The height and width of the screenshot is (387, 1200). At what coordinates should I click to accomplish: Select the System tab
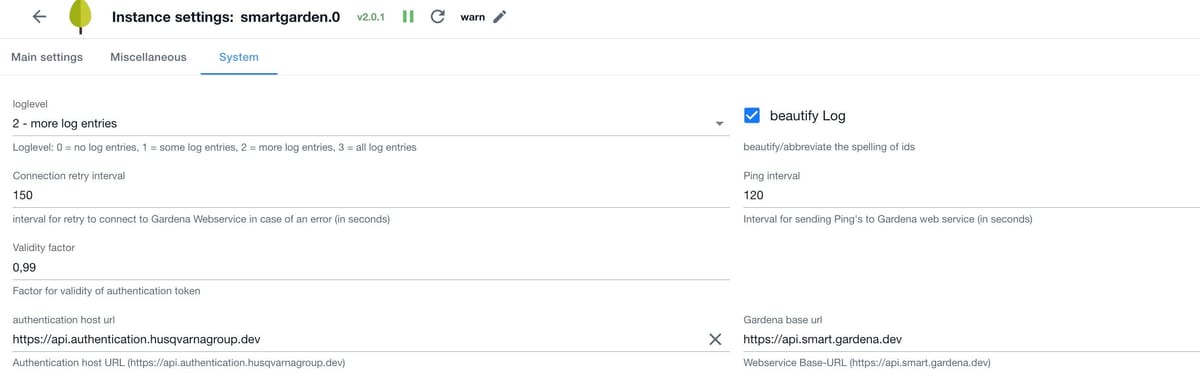click(x=239, y=57)
